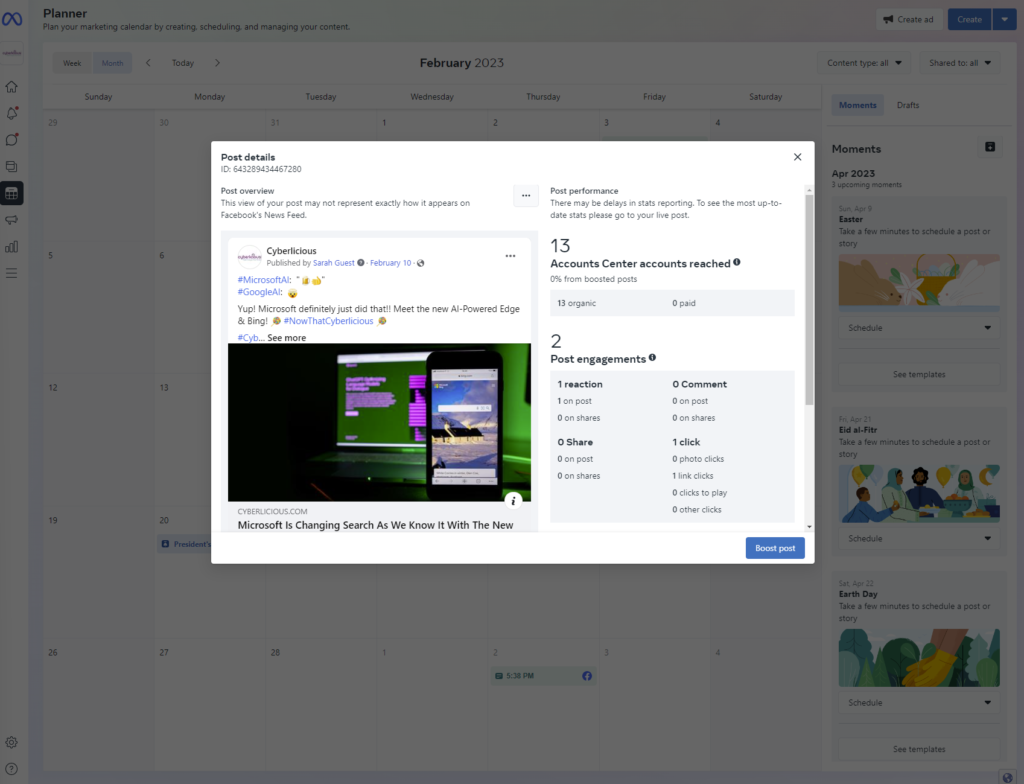Open the Notifications bell icon
The height and width of the screenshot is (784, 1024).
coord(12,113)
